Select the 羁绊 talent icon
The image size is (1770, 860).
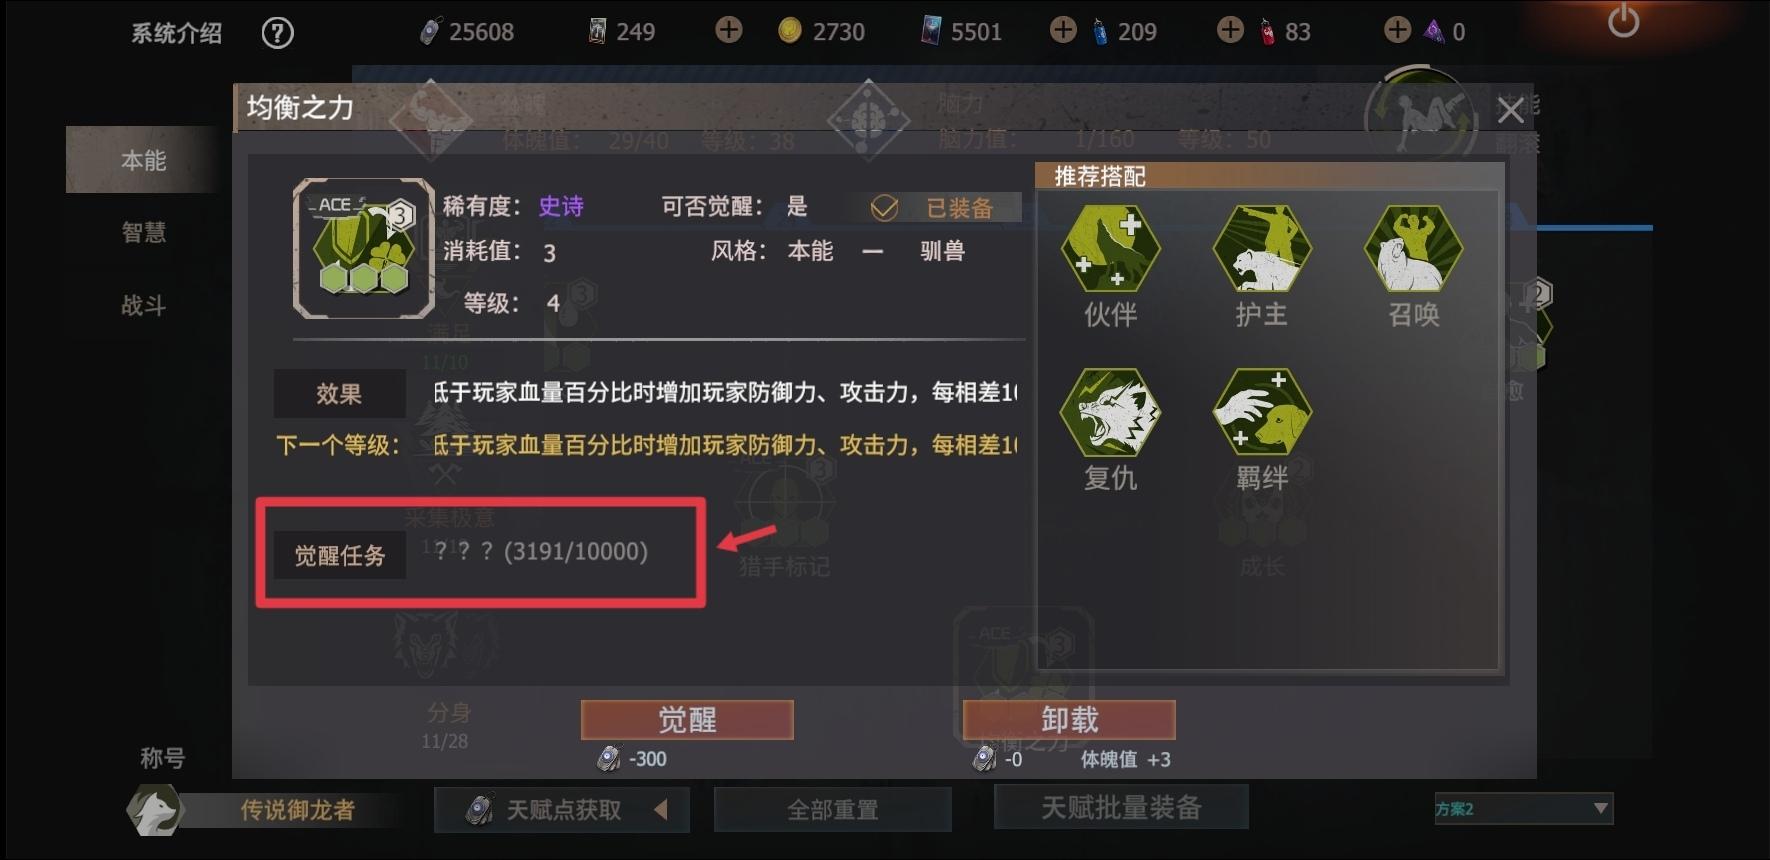pos(1262,412)
